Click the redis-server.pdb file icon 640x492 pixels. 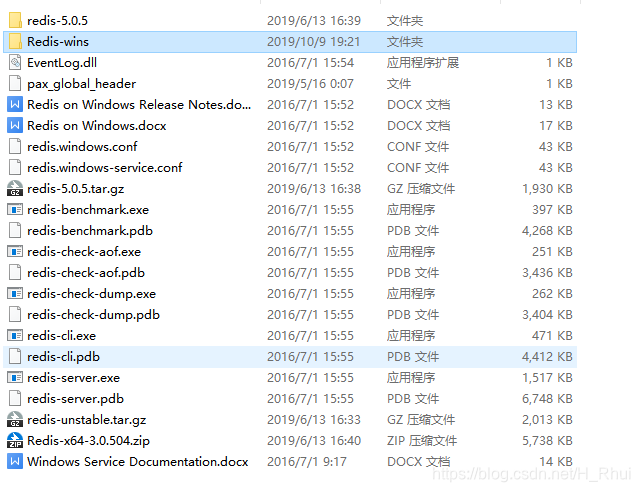click(x=15, y=398)
